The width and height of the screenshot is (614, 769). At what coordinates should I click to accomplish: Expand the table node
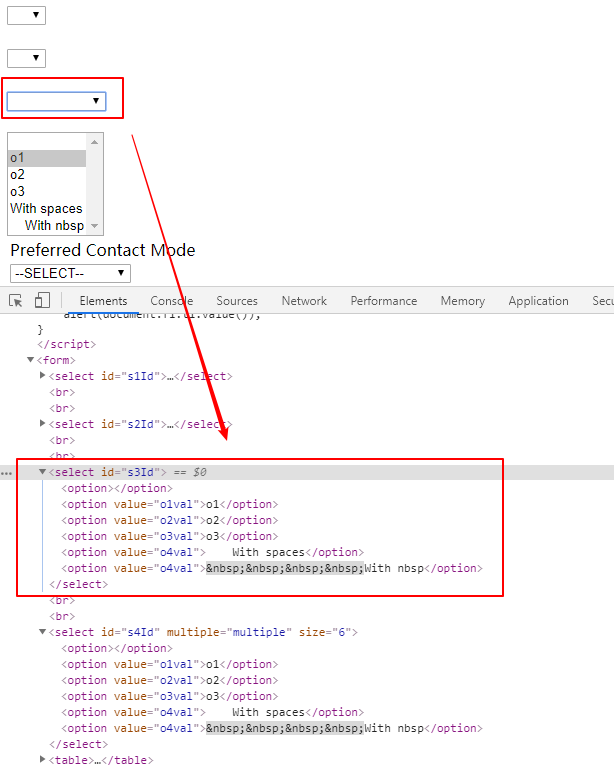pos(42,759)
